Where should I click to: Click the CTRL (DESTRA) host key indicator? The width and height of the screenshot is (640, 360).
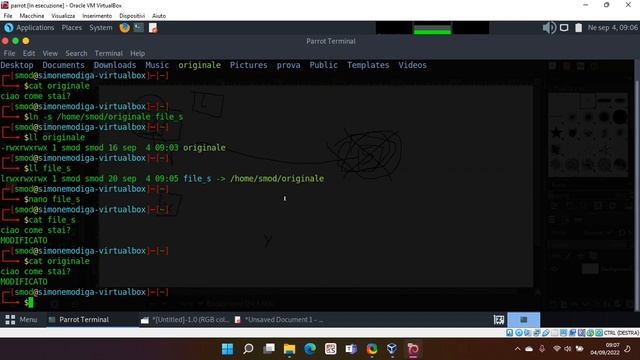click(x=621, y=333)
